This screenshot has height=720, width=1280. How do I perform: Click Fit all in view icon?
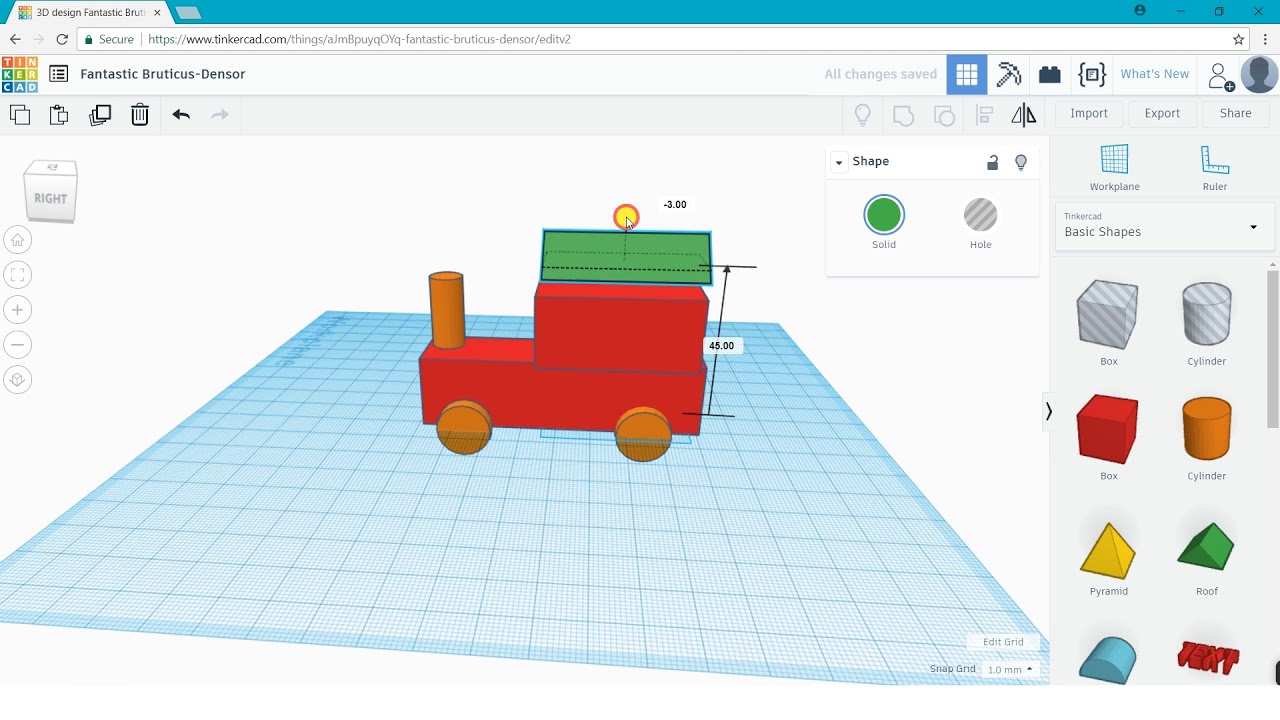17,275
